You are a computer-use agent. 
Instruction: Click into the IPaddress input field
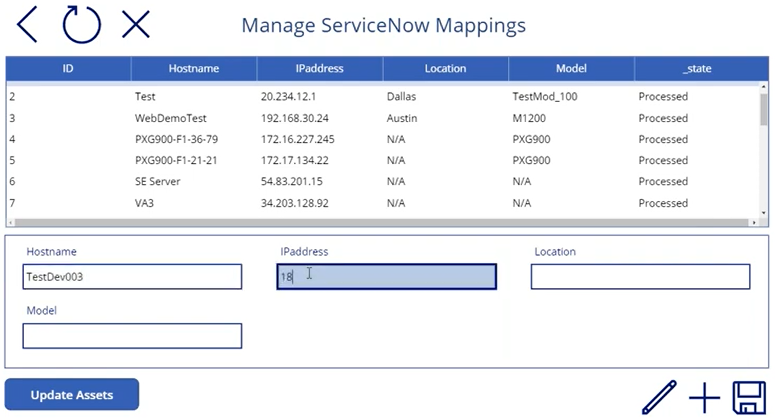[387, 277]
